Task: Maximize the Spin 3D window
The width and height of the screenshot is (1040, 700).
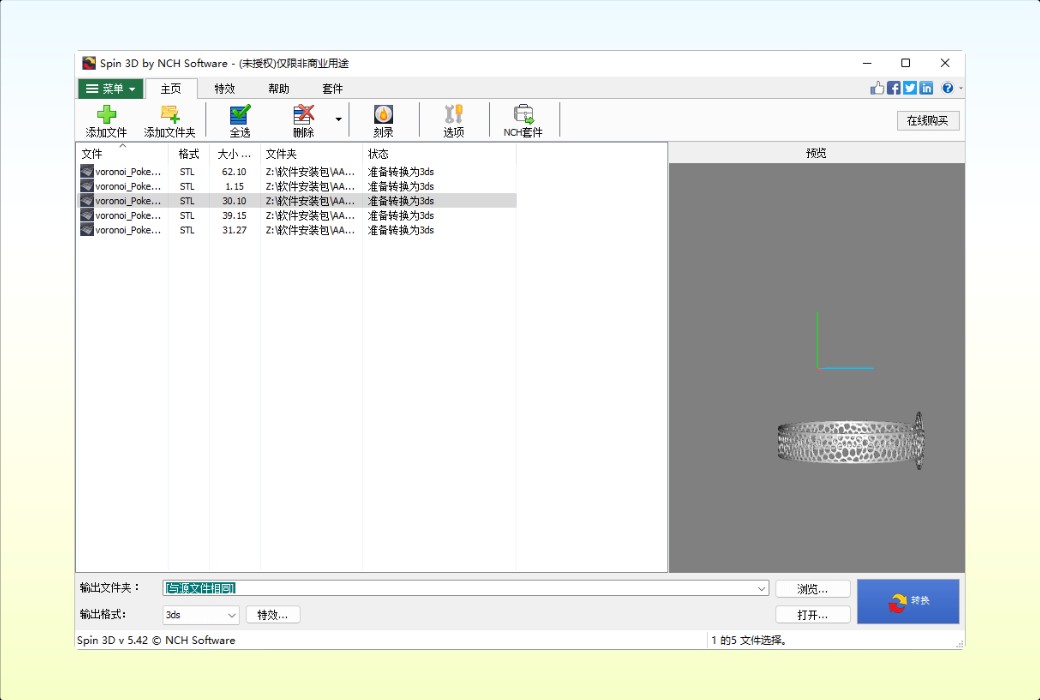Action: click(905, 63)
